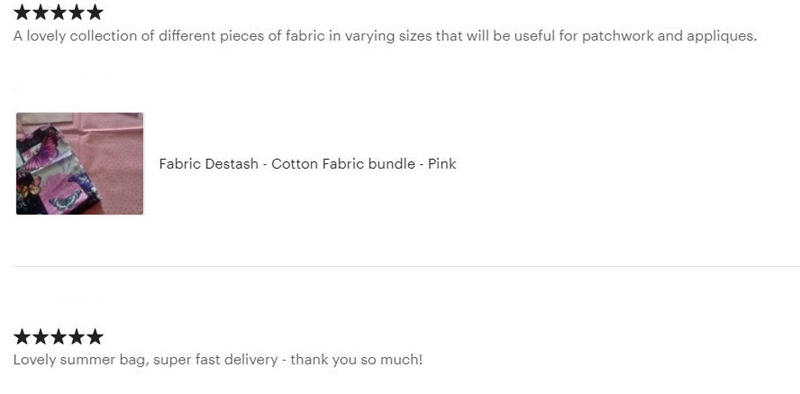Click the review text about a lovely collection

(385, 36)
